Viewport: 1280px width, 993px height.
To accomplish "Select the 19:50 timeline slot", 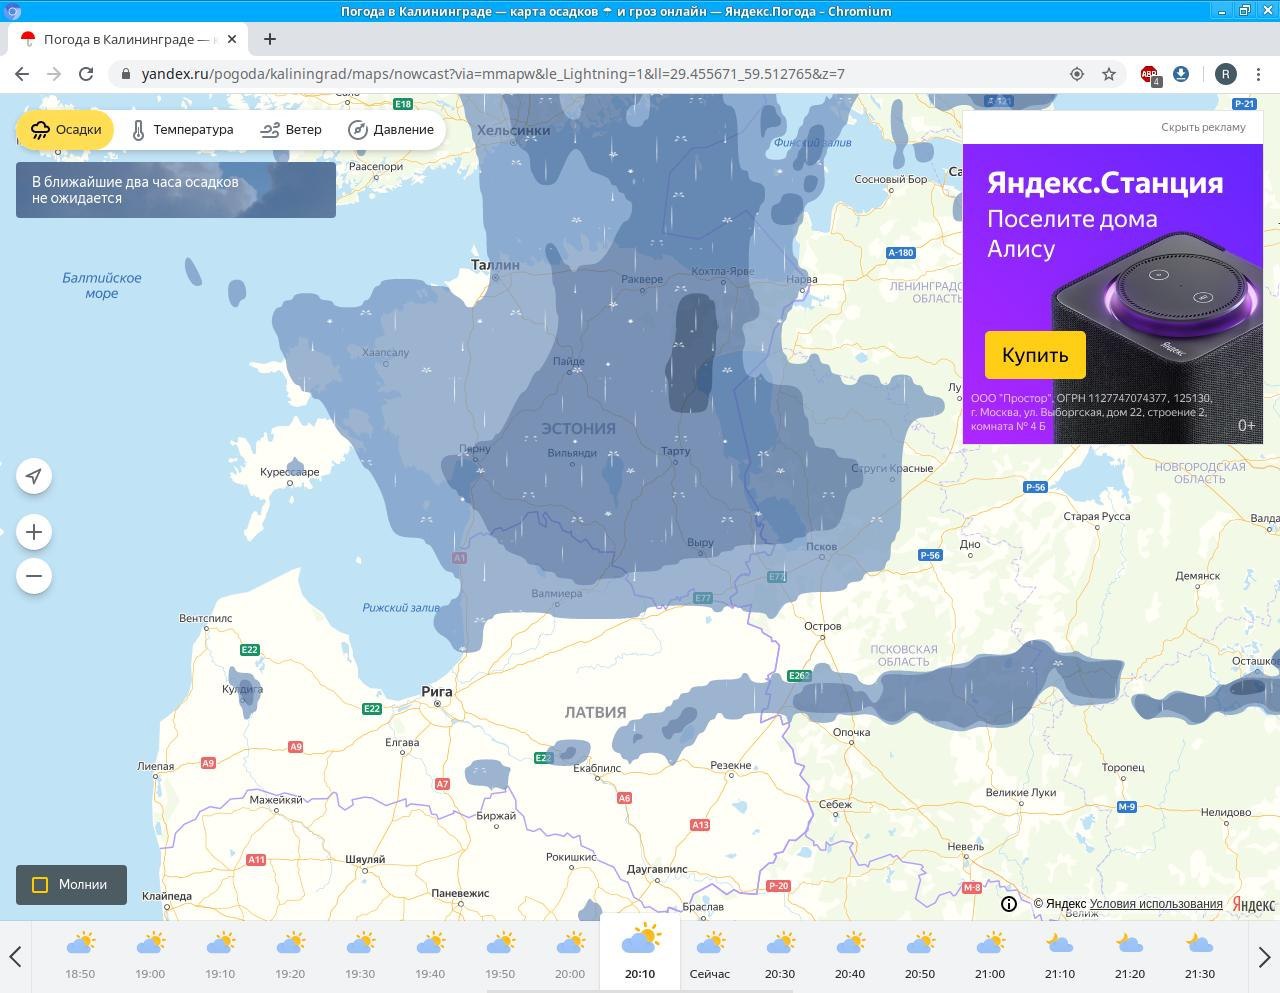I will click(x=500, y=957).
